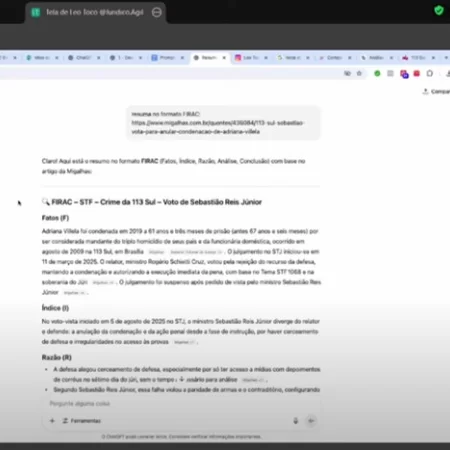Click the red square extension icon
This screenshot has height=450, width=450.
tap(417, 73)
